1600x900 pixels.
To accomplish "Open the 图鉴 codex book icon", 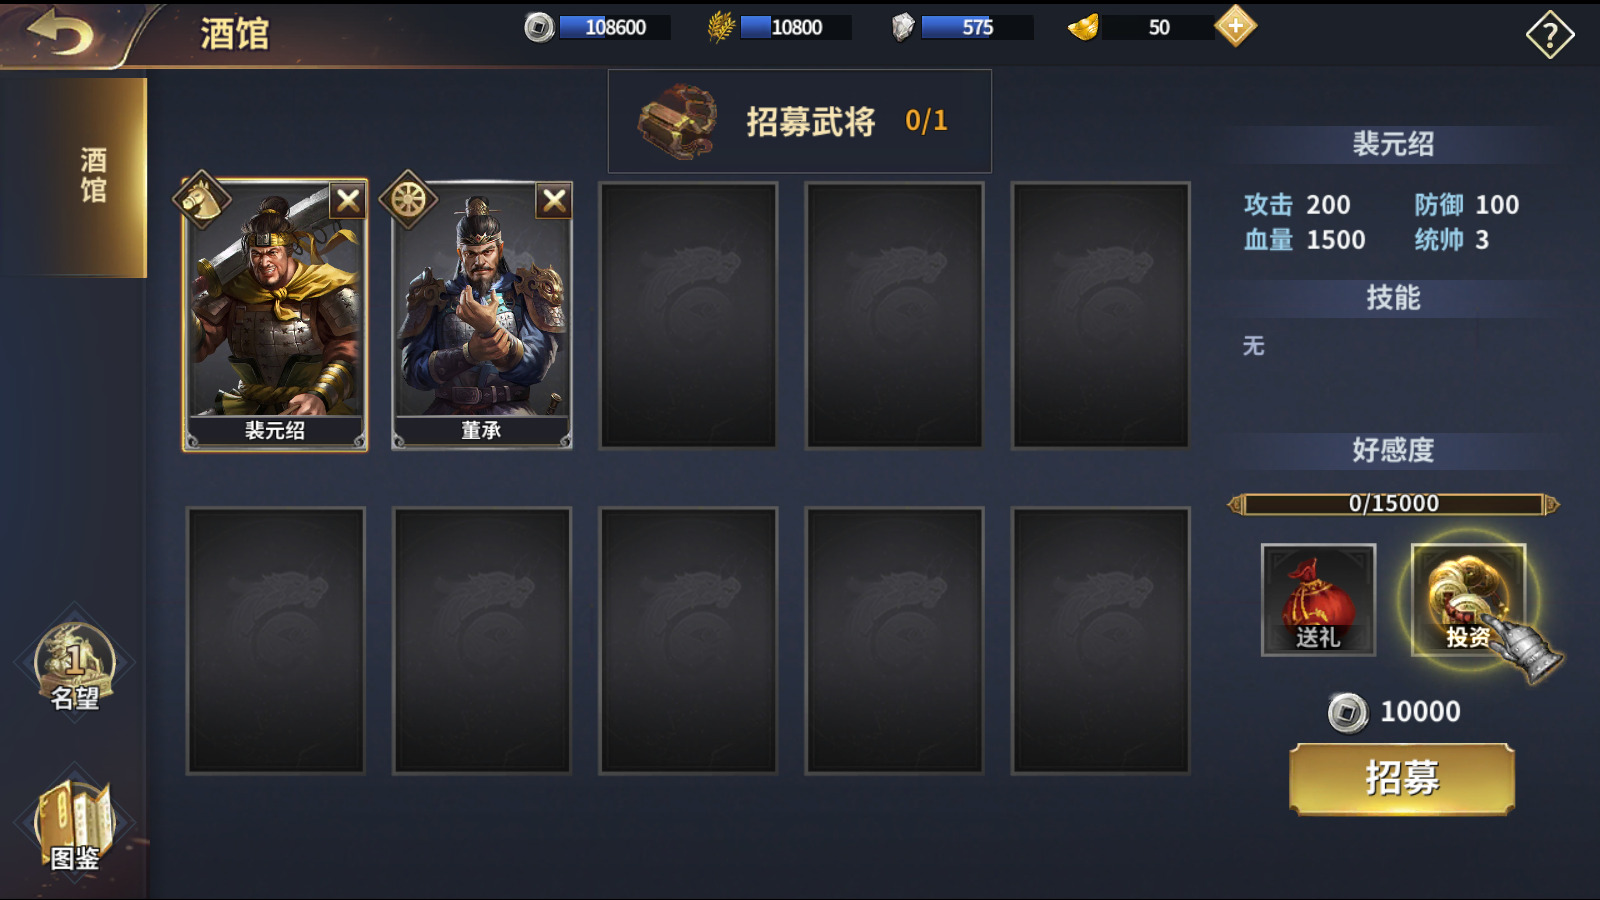I will click(x=75, y=826).
